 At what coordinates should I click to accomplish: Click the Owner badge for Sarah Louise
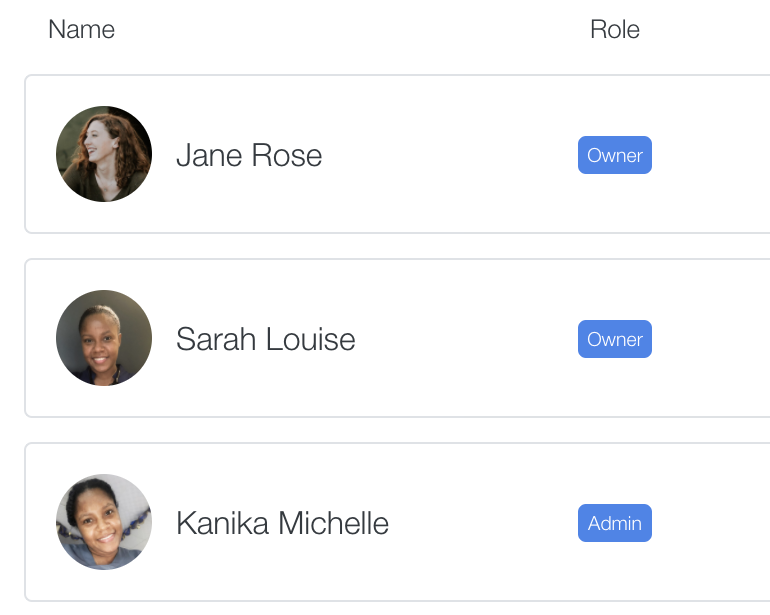tap(615, 339)
